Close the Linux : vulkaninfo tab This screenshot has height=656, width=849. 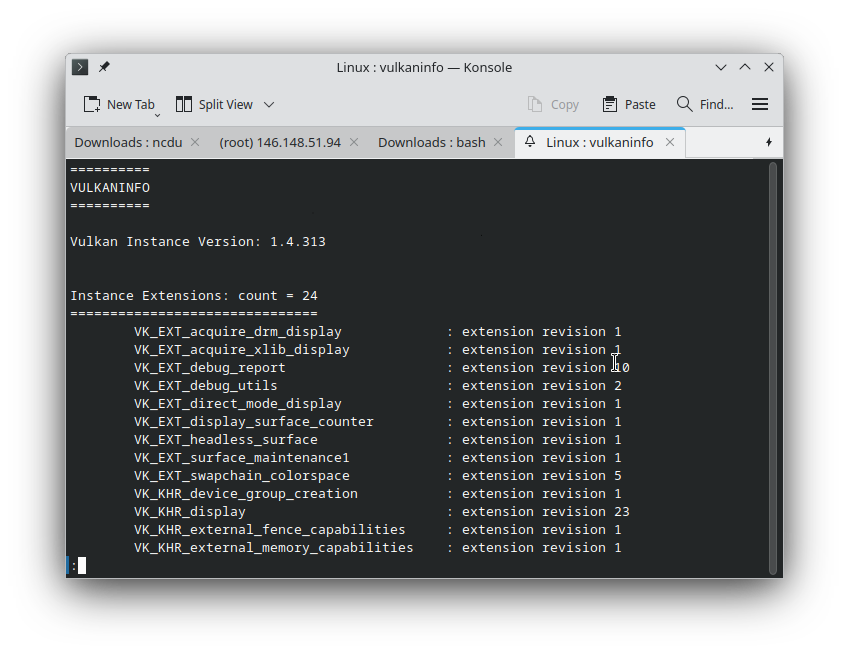[x=670, y=142]
